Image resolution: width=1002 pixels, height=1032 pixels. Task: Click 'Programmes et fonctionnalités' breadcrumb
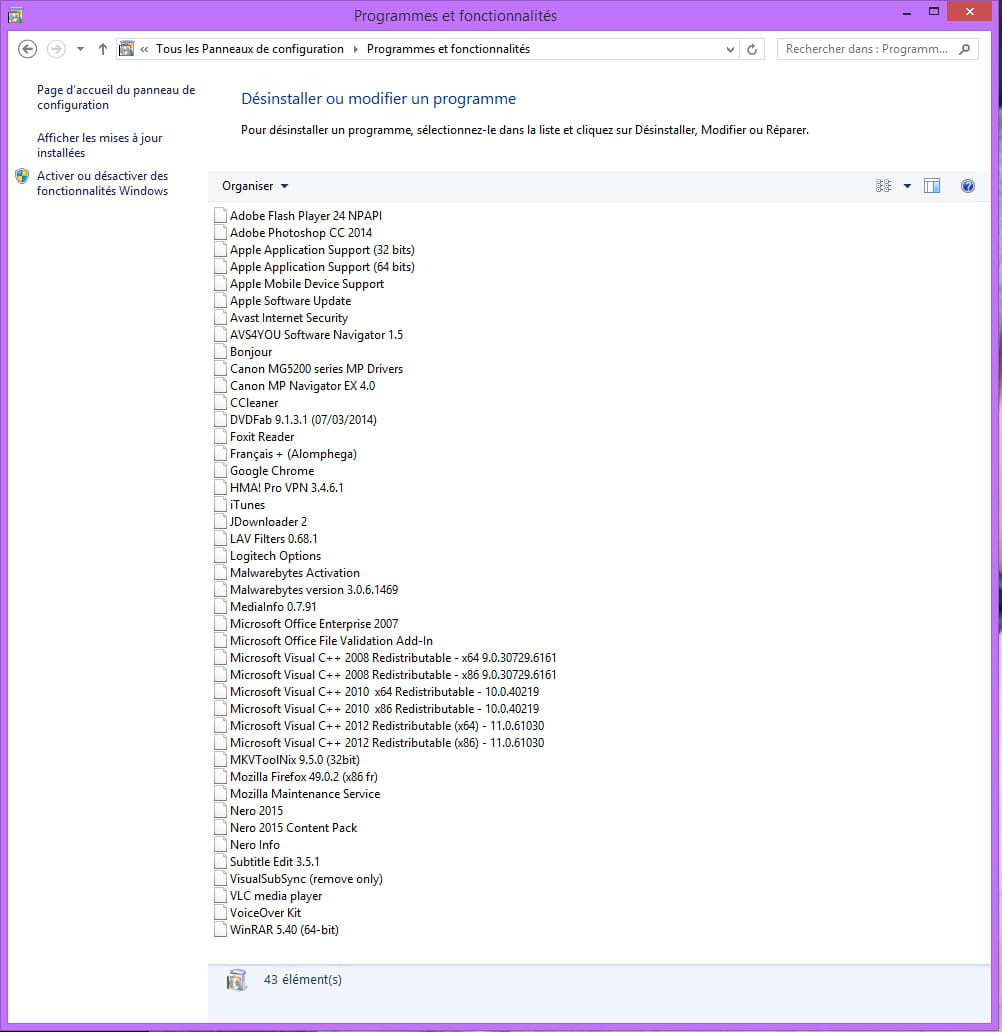[x=448, y=49]
